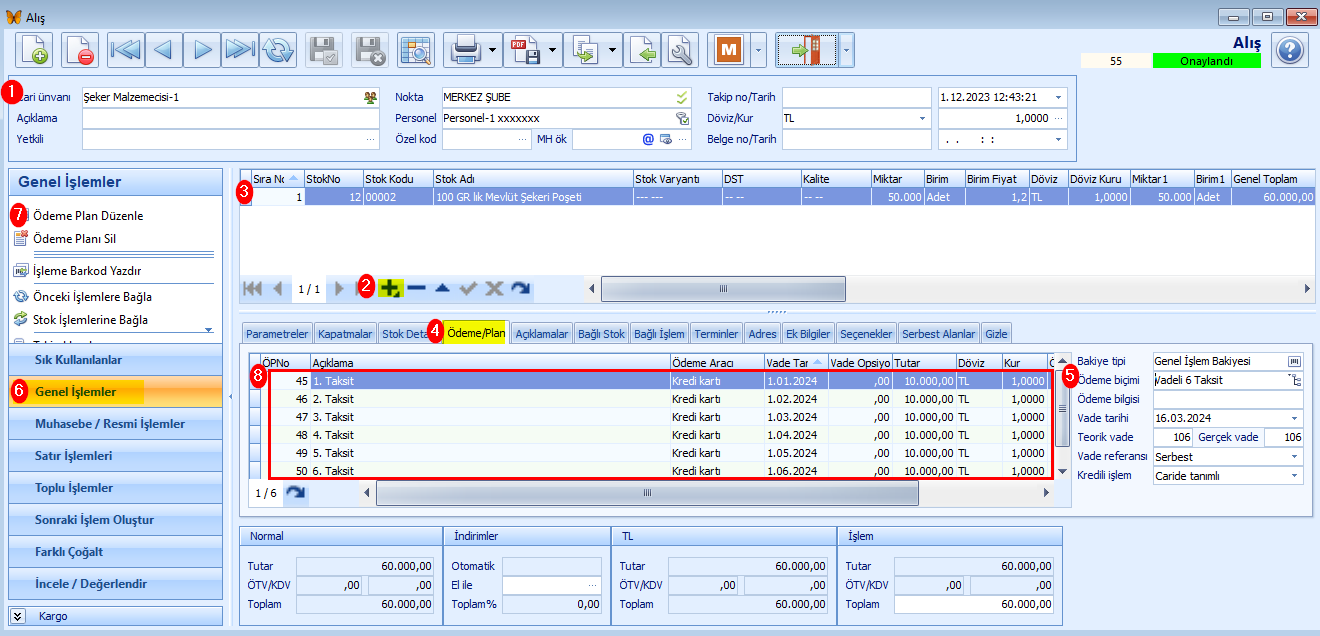Click the exit door icon
Screen dimensions: 1320x636
(806, 49)
